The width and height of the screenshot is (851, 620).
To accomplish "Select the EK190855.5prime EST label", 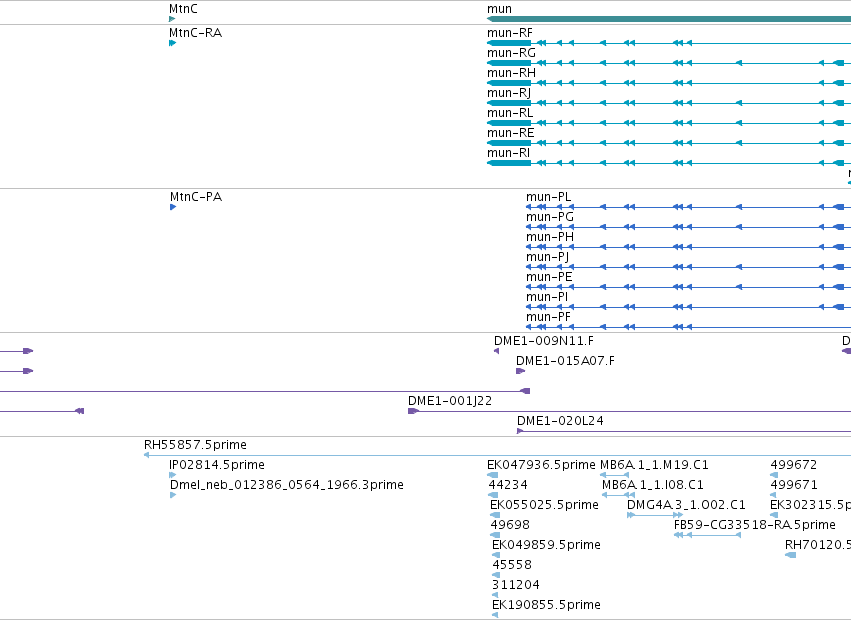I will 547,605.
